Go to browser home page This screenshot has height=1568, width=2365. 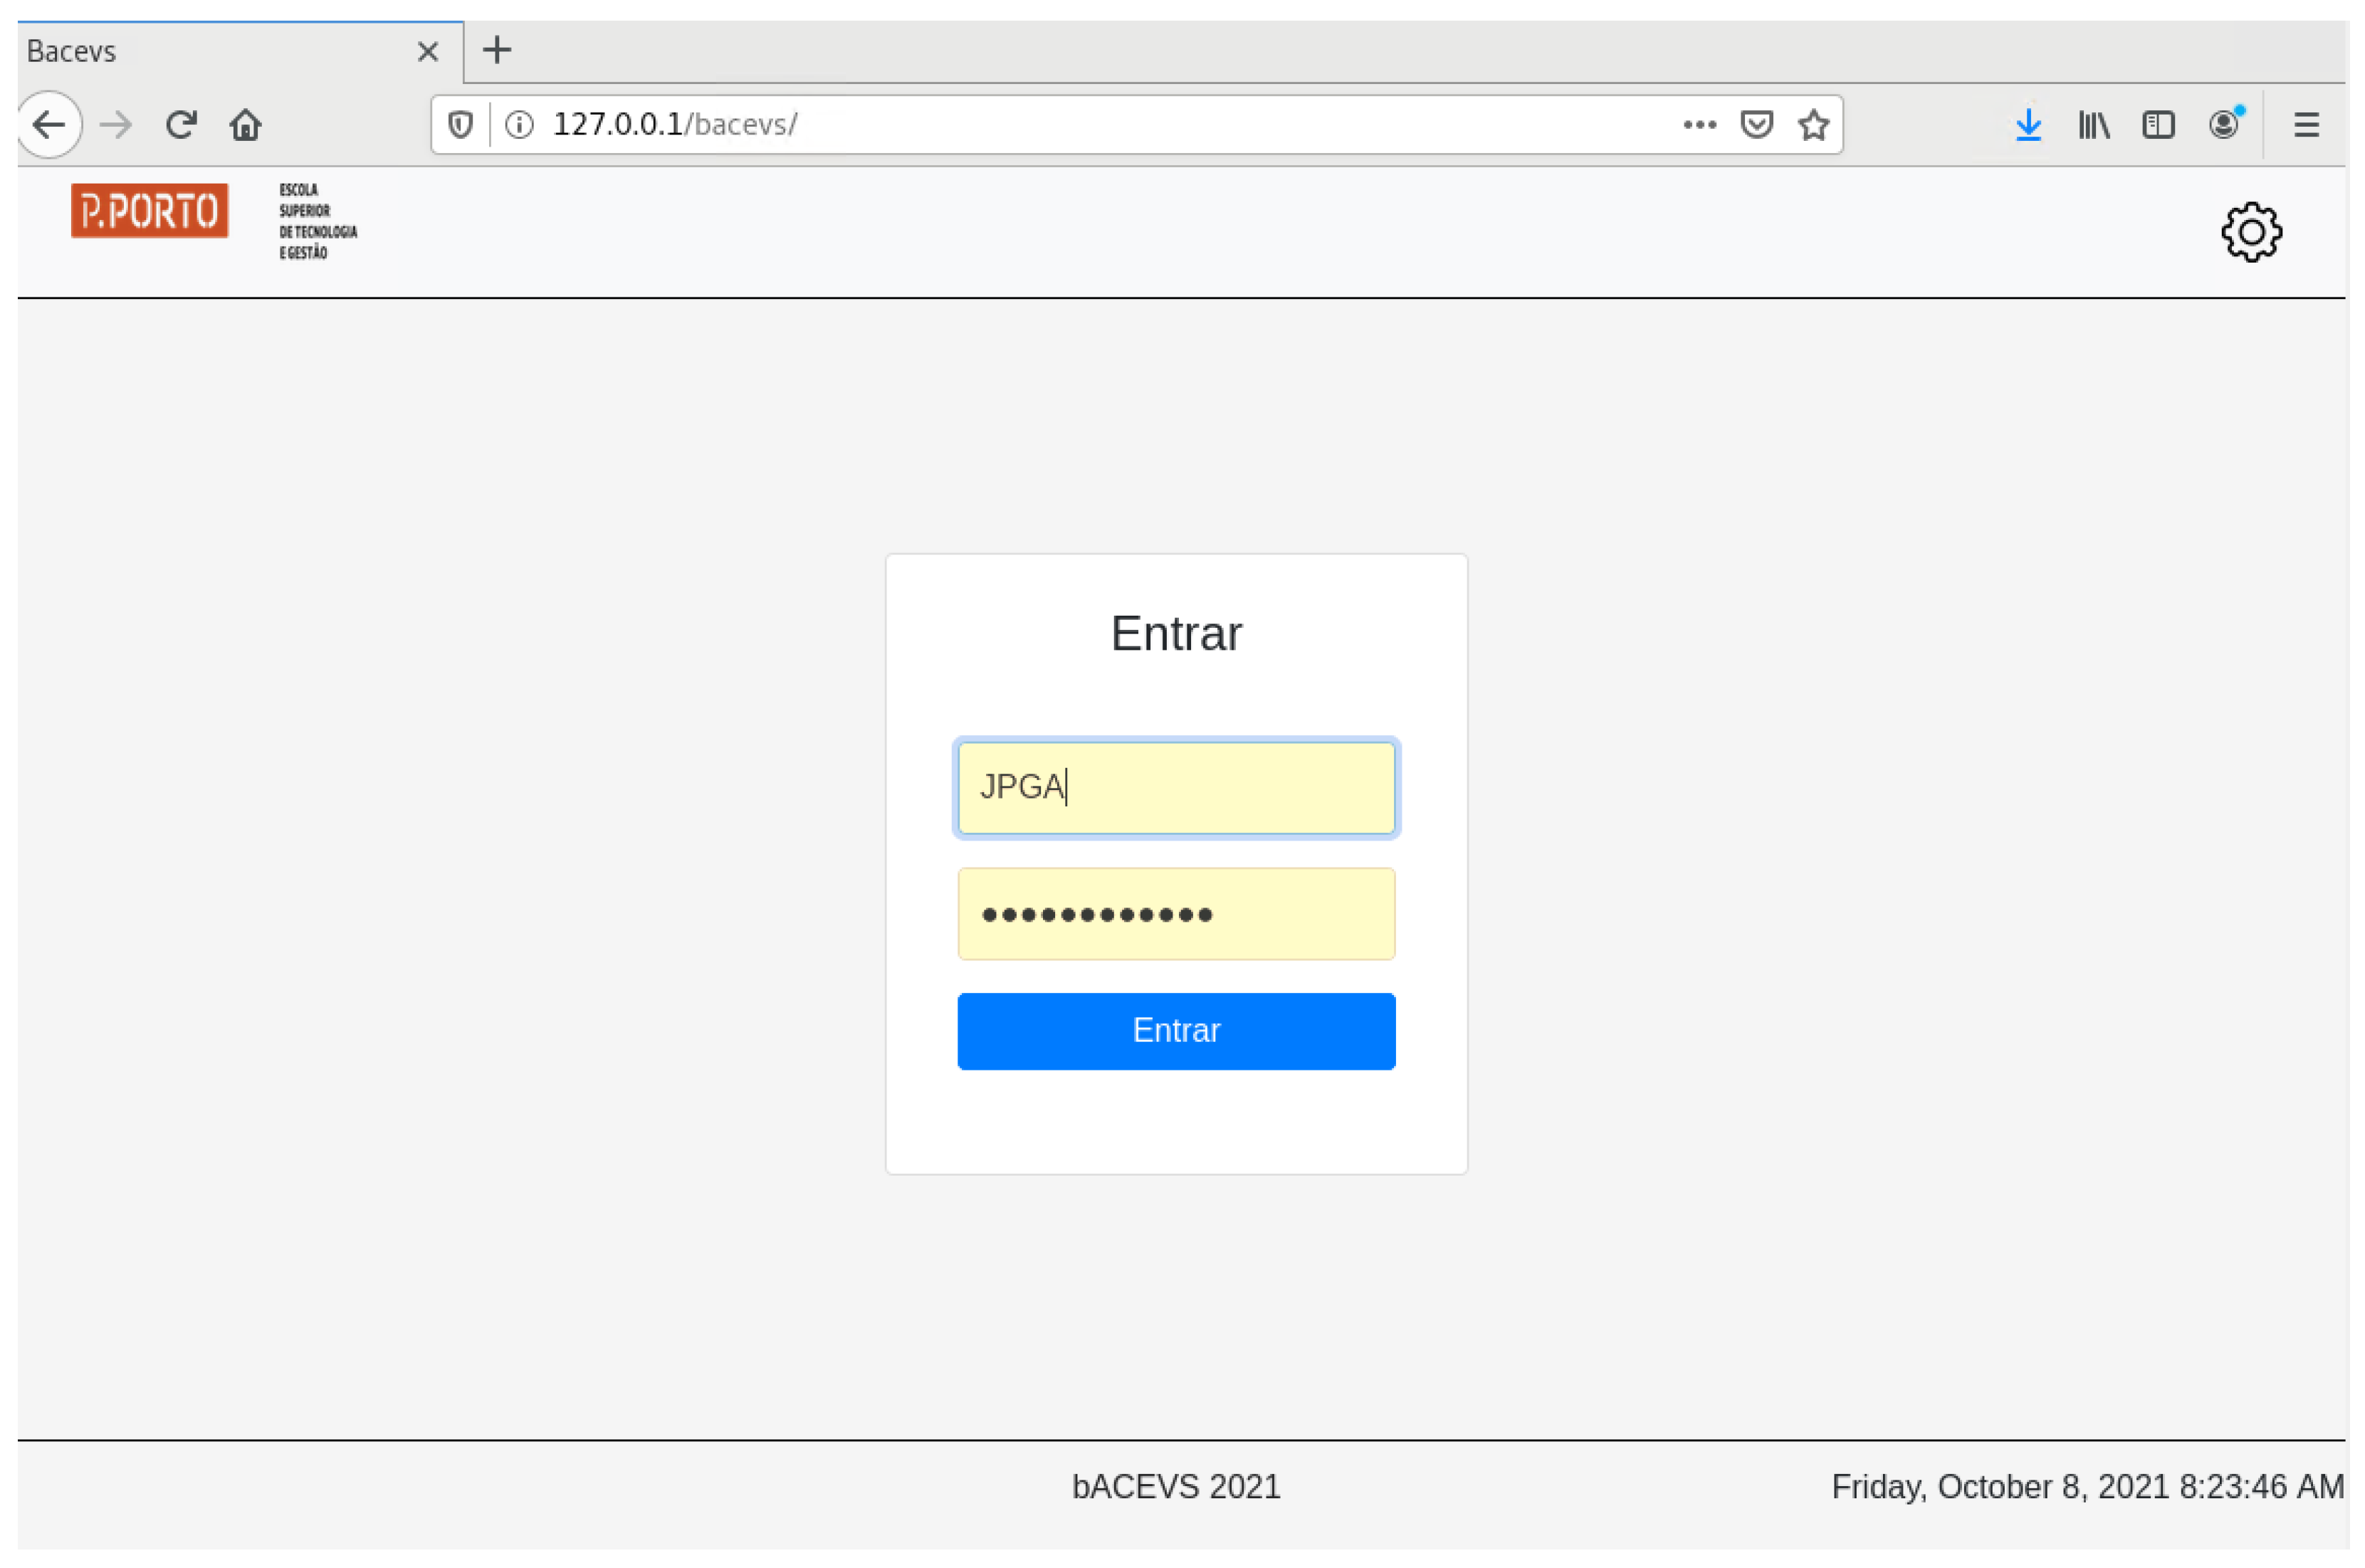(245, 125)
